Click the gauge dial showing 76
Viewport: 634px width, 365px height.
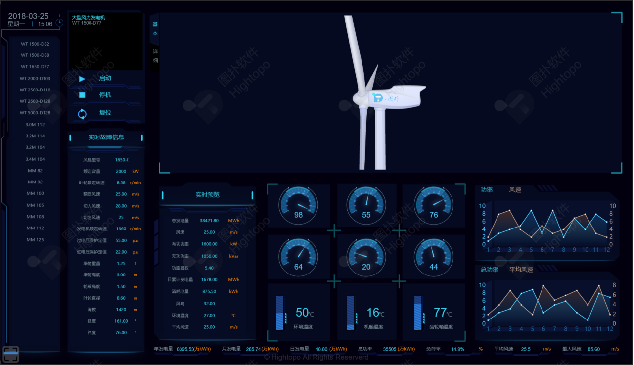coord(433,205)
